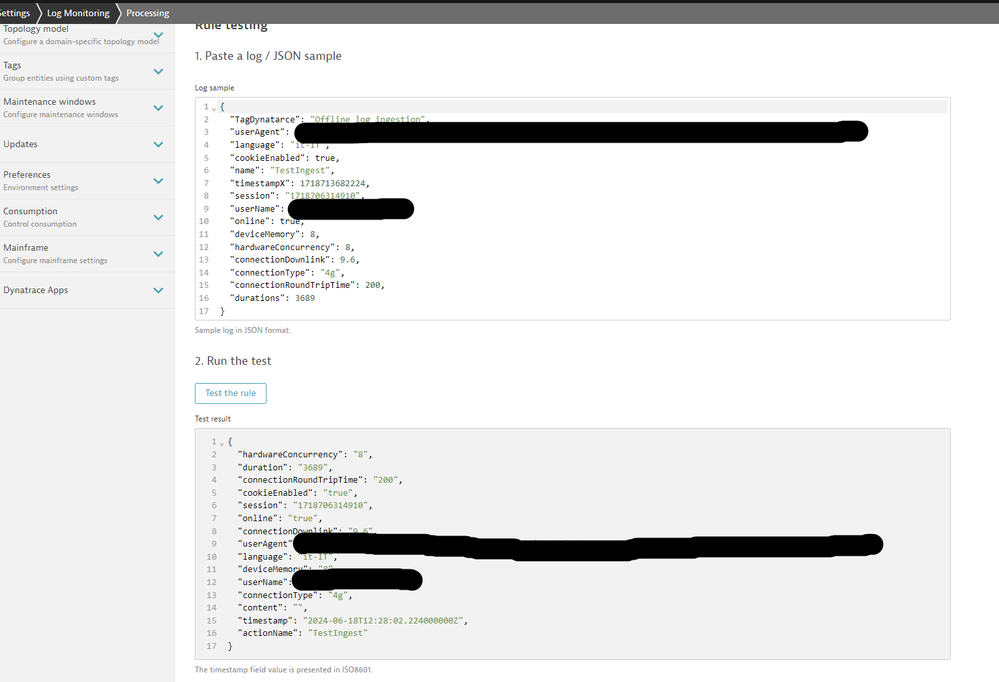Open Tags menu item in sidebar
The width and height of the screenshot is (999, 682).
pyautogui.click(x=12, y=65)
